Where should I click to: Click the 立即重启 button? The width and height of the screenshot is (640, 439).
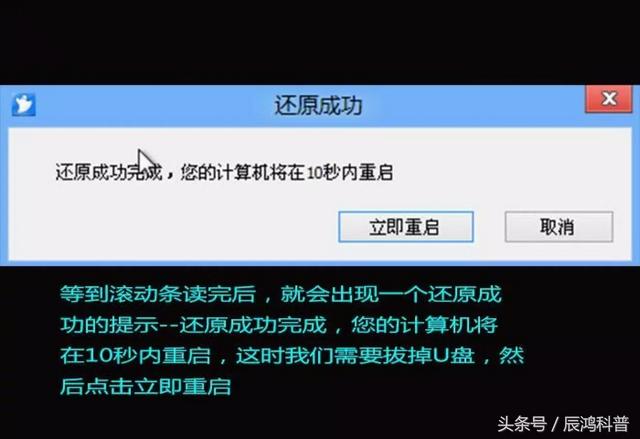pyautogui.click(x=406, y=227)
